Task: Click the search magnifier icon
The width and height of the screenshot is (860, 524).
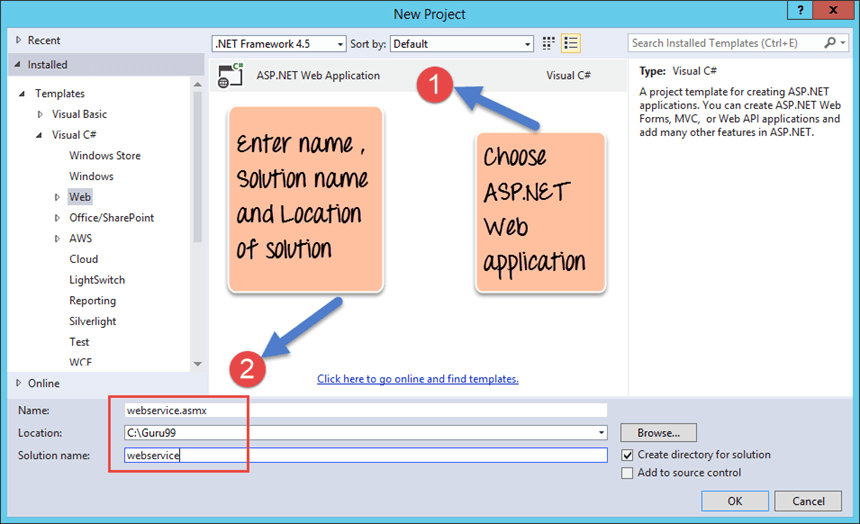Action: click(x=829, y=43)
